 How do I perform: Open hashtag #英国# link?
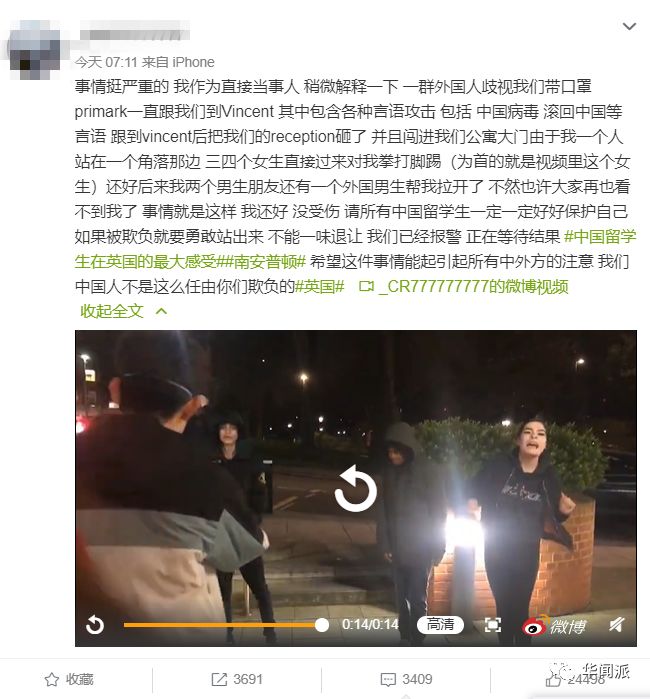320,286
